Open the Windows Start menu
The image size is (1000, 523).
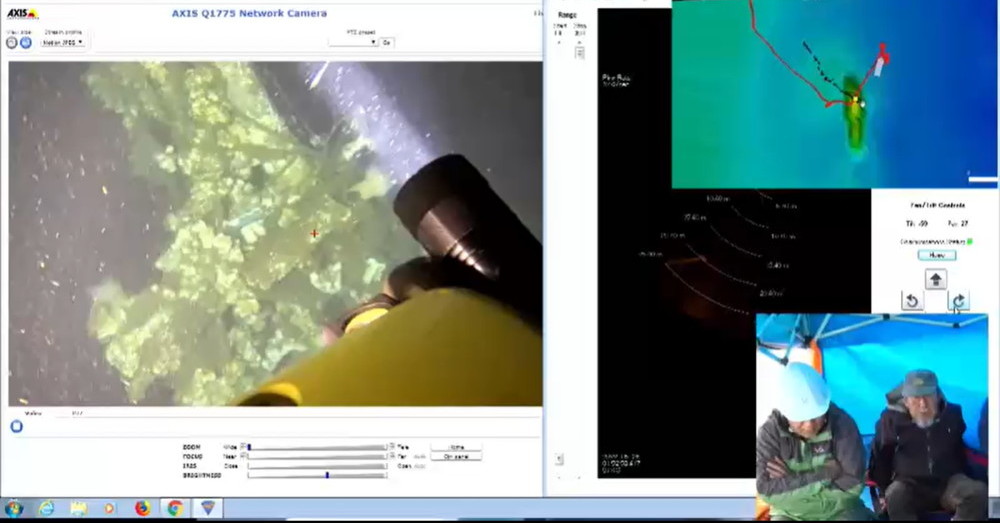pyautogui.click(x=14, y=508)
